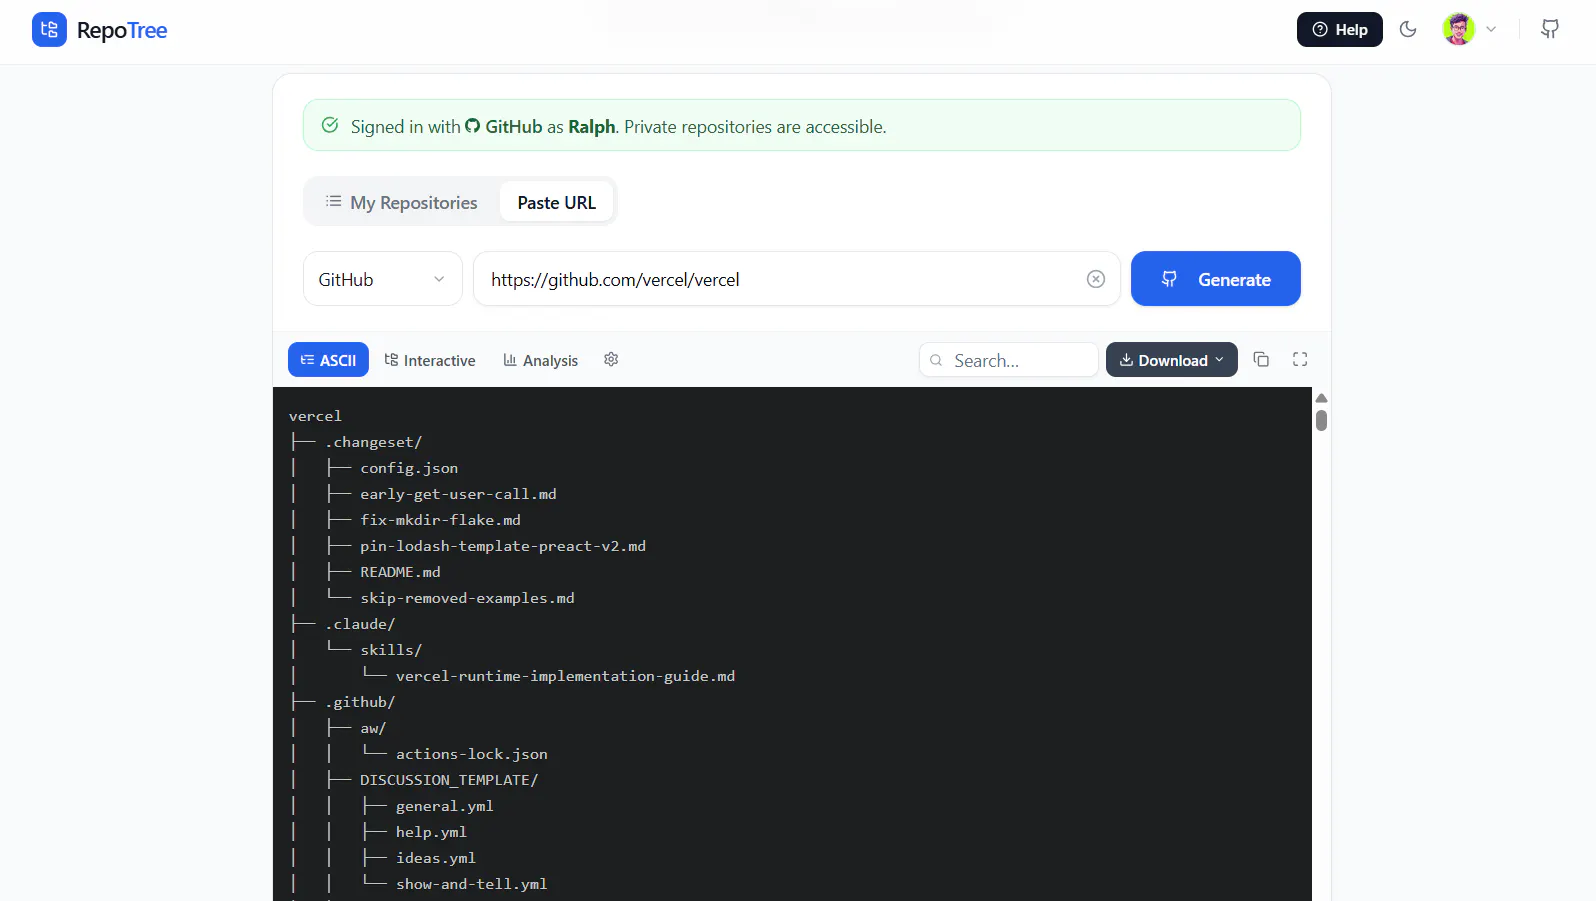Click actions-lock.json in the tree
The height and width of the screenshot is (901, 1596).
(x=472, y=754)
